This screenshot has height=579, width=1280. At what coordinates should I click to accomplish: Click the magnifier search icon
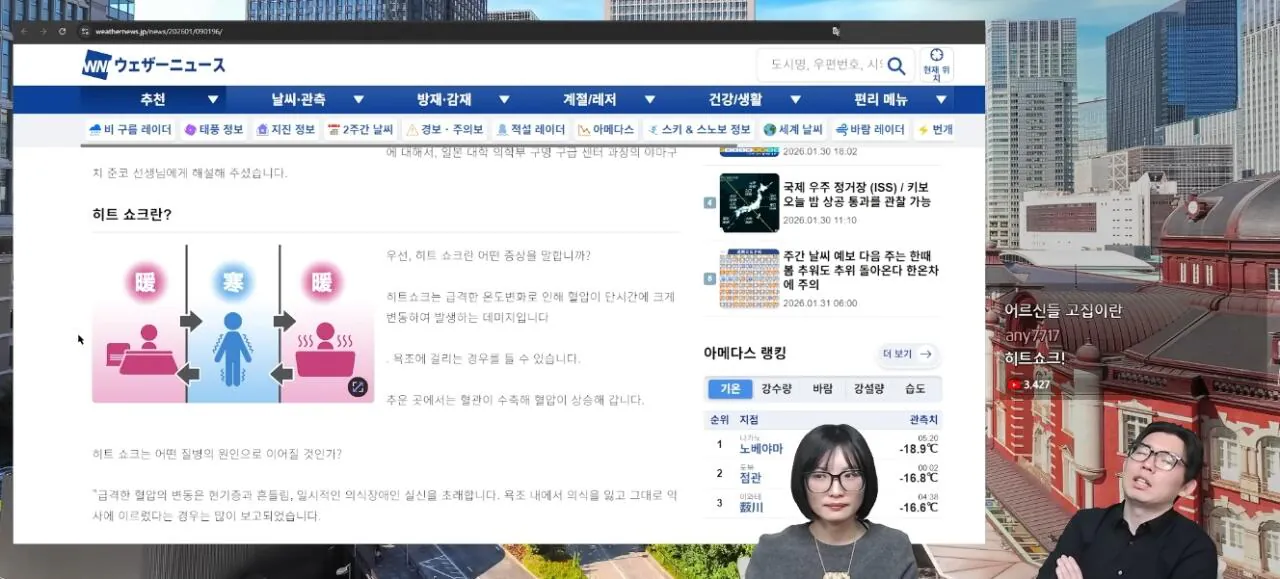(896, 66)
